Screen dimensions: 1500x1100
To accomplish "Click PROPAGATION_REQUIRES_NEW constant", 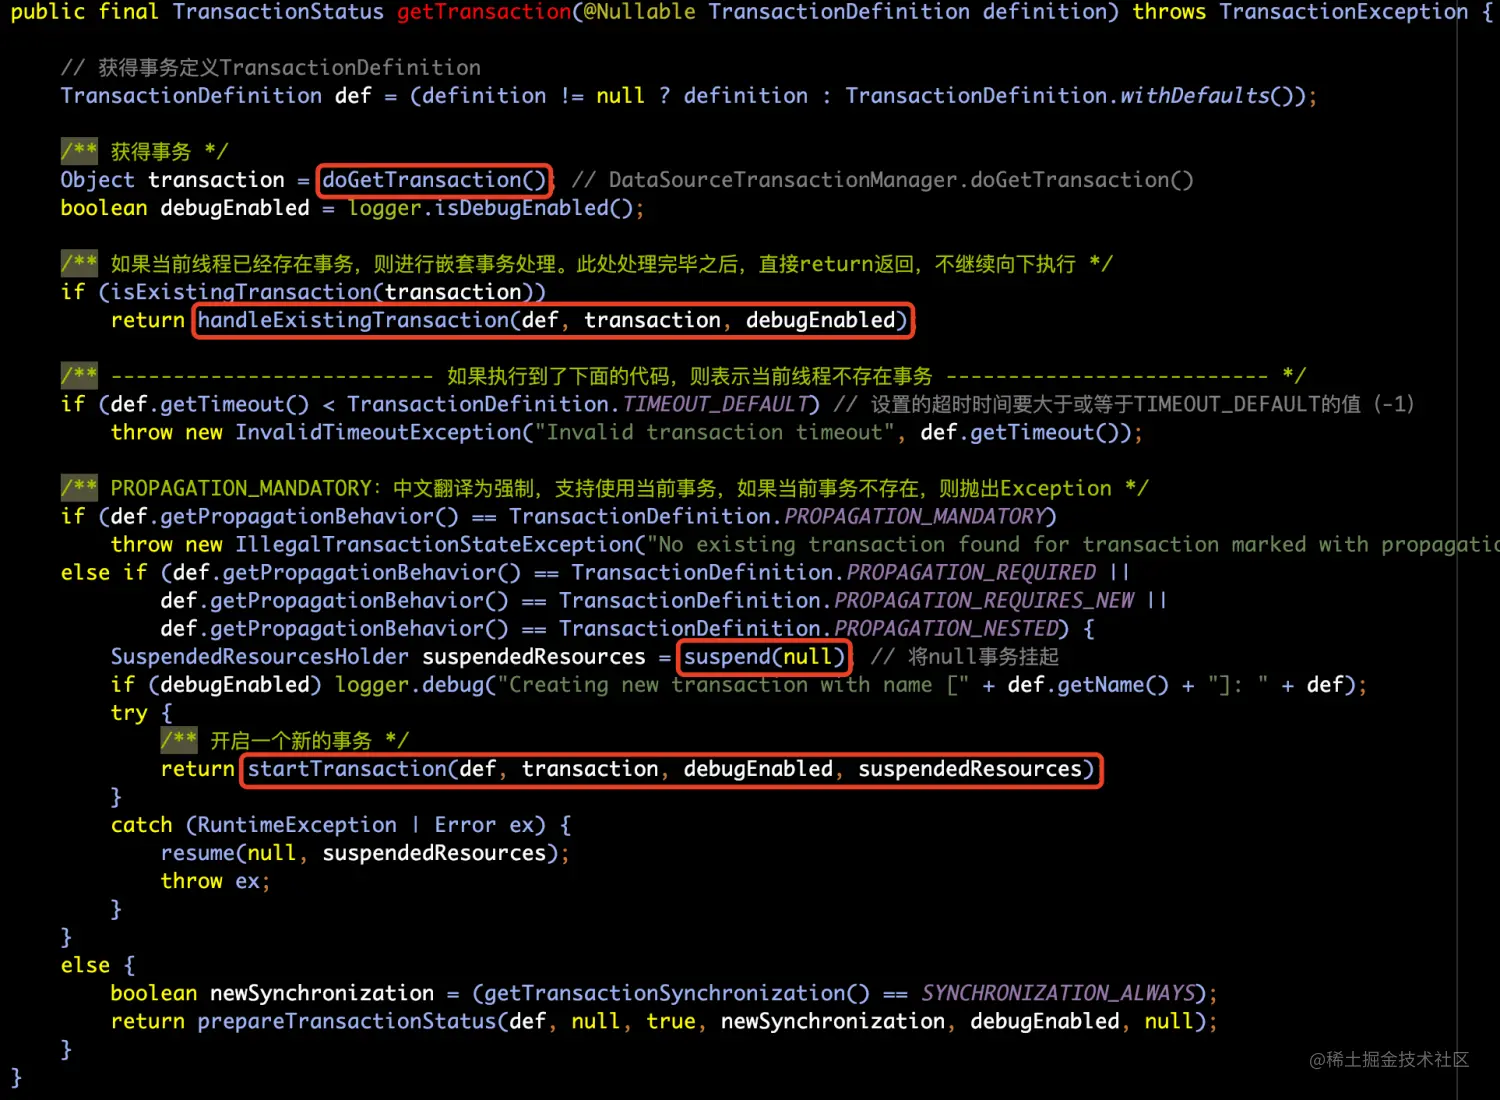I will click(x=984, y=600).
